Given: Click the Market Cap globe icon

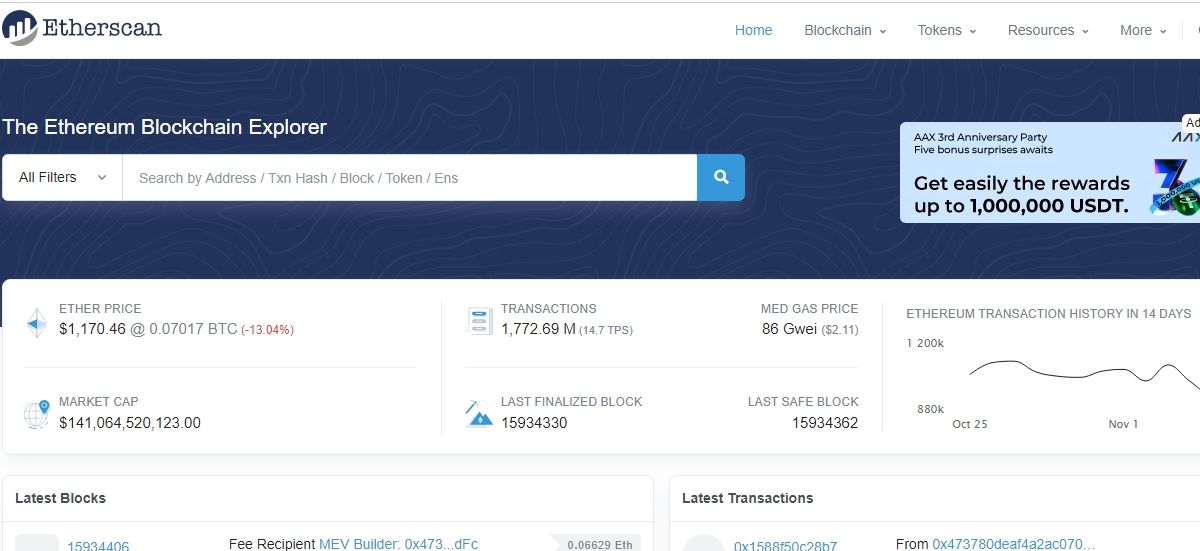Looking at the screenshot, I should (37, 413).
